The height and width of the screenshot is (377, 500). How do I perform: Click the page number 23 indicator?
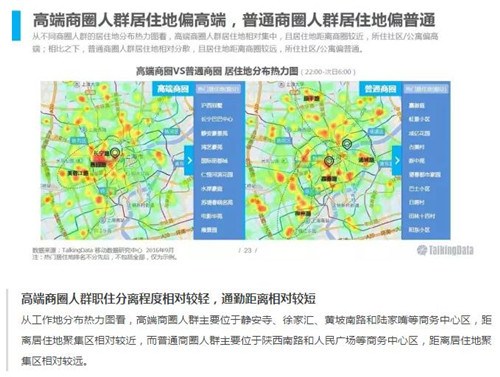(248, 250)
